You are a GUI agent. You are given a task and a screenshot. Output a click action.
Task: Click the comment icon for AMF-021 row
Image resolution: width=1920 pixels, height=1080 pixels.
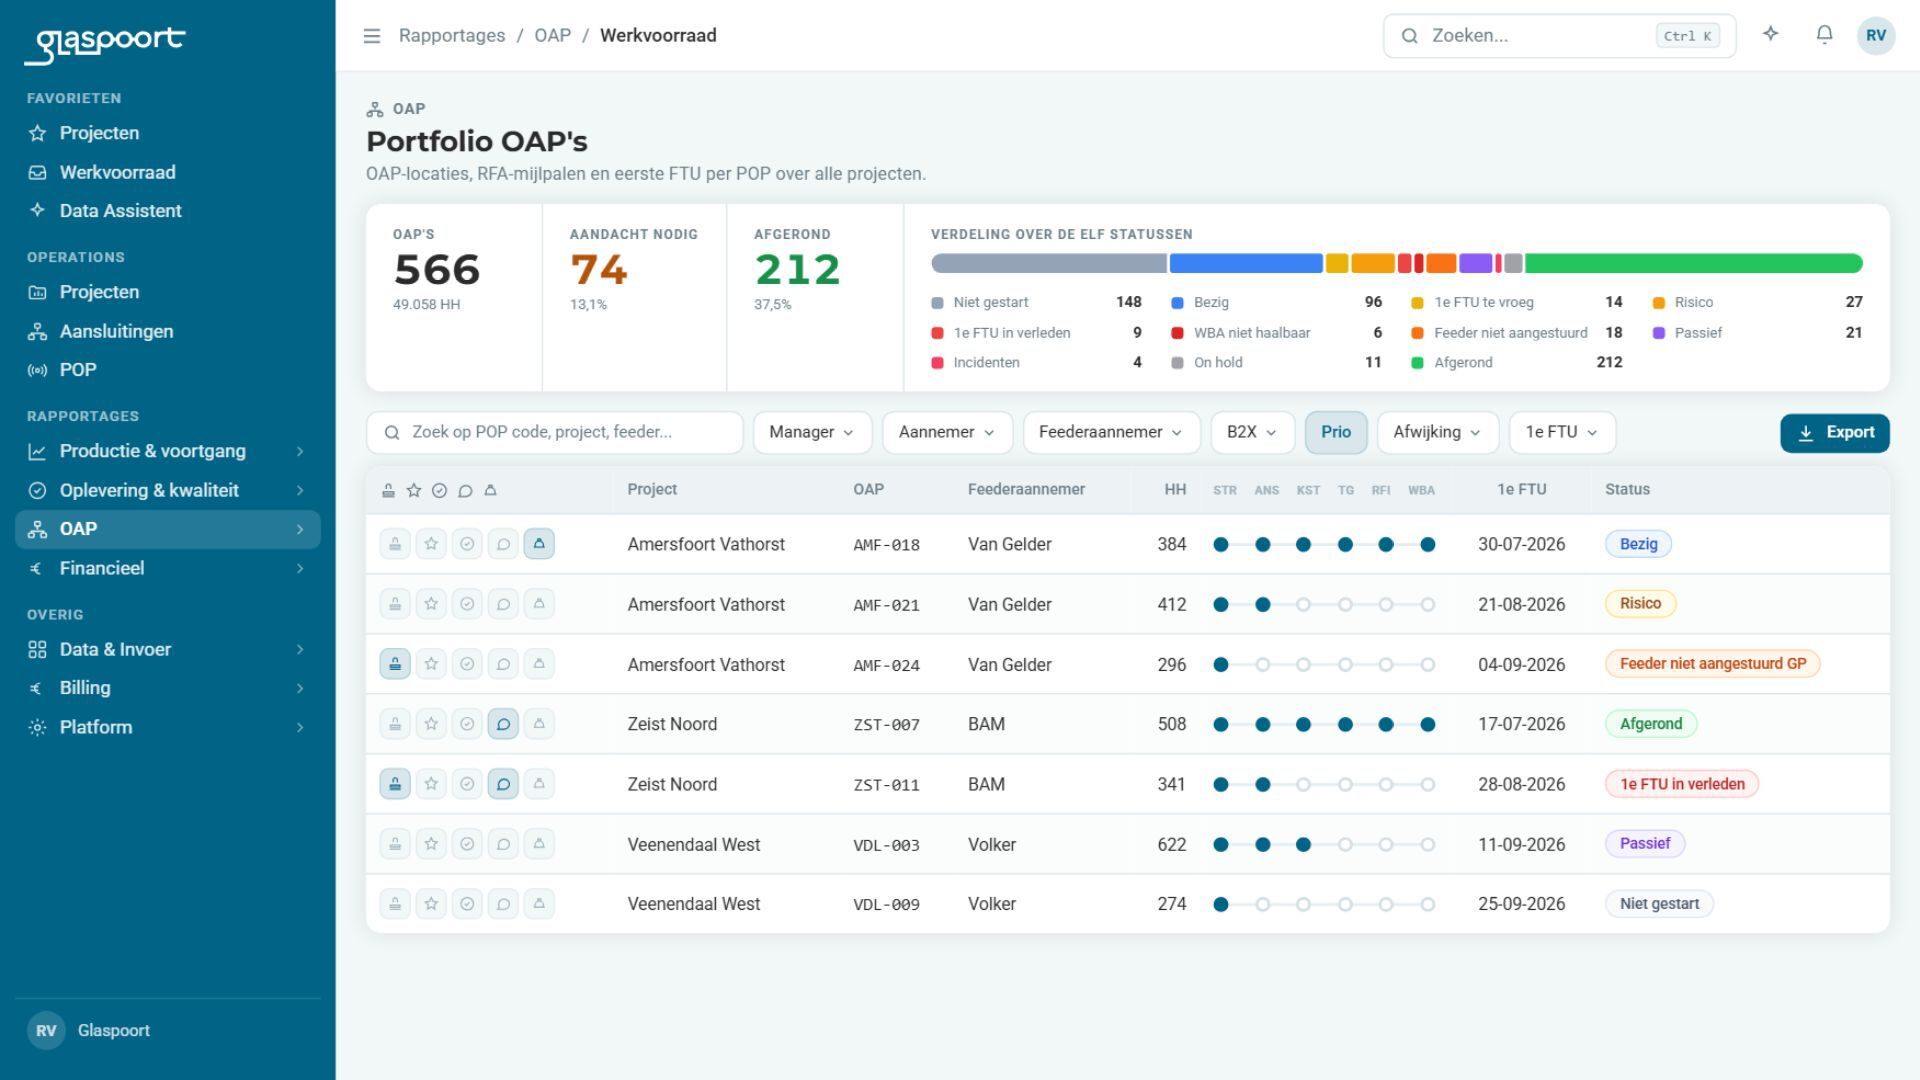pos(503,604)
